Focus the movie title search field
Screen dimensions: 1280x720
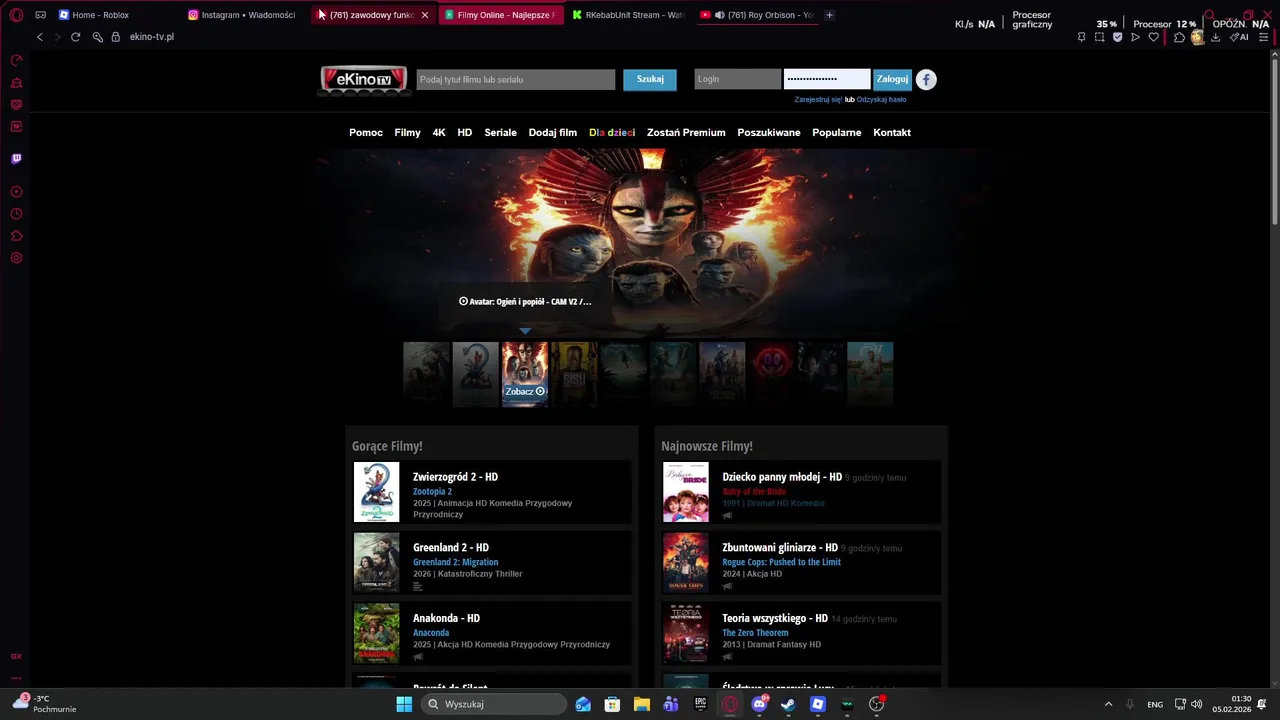(x=516, y=80)
